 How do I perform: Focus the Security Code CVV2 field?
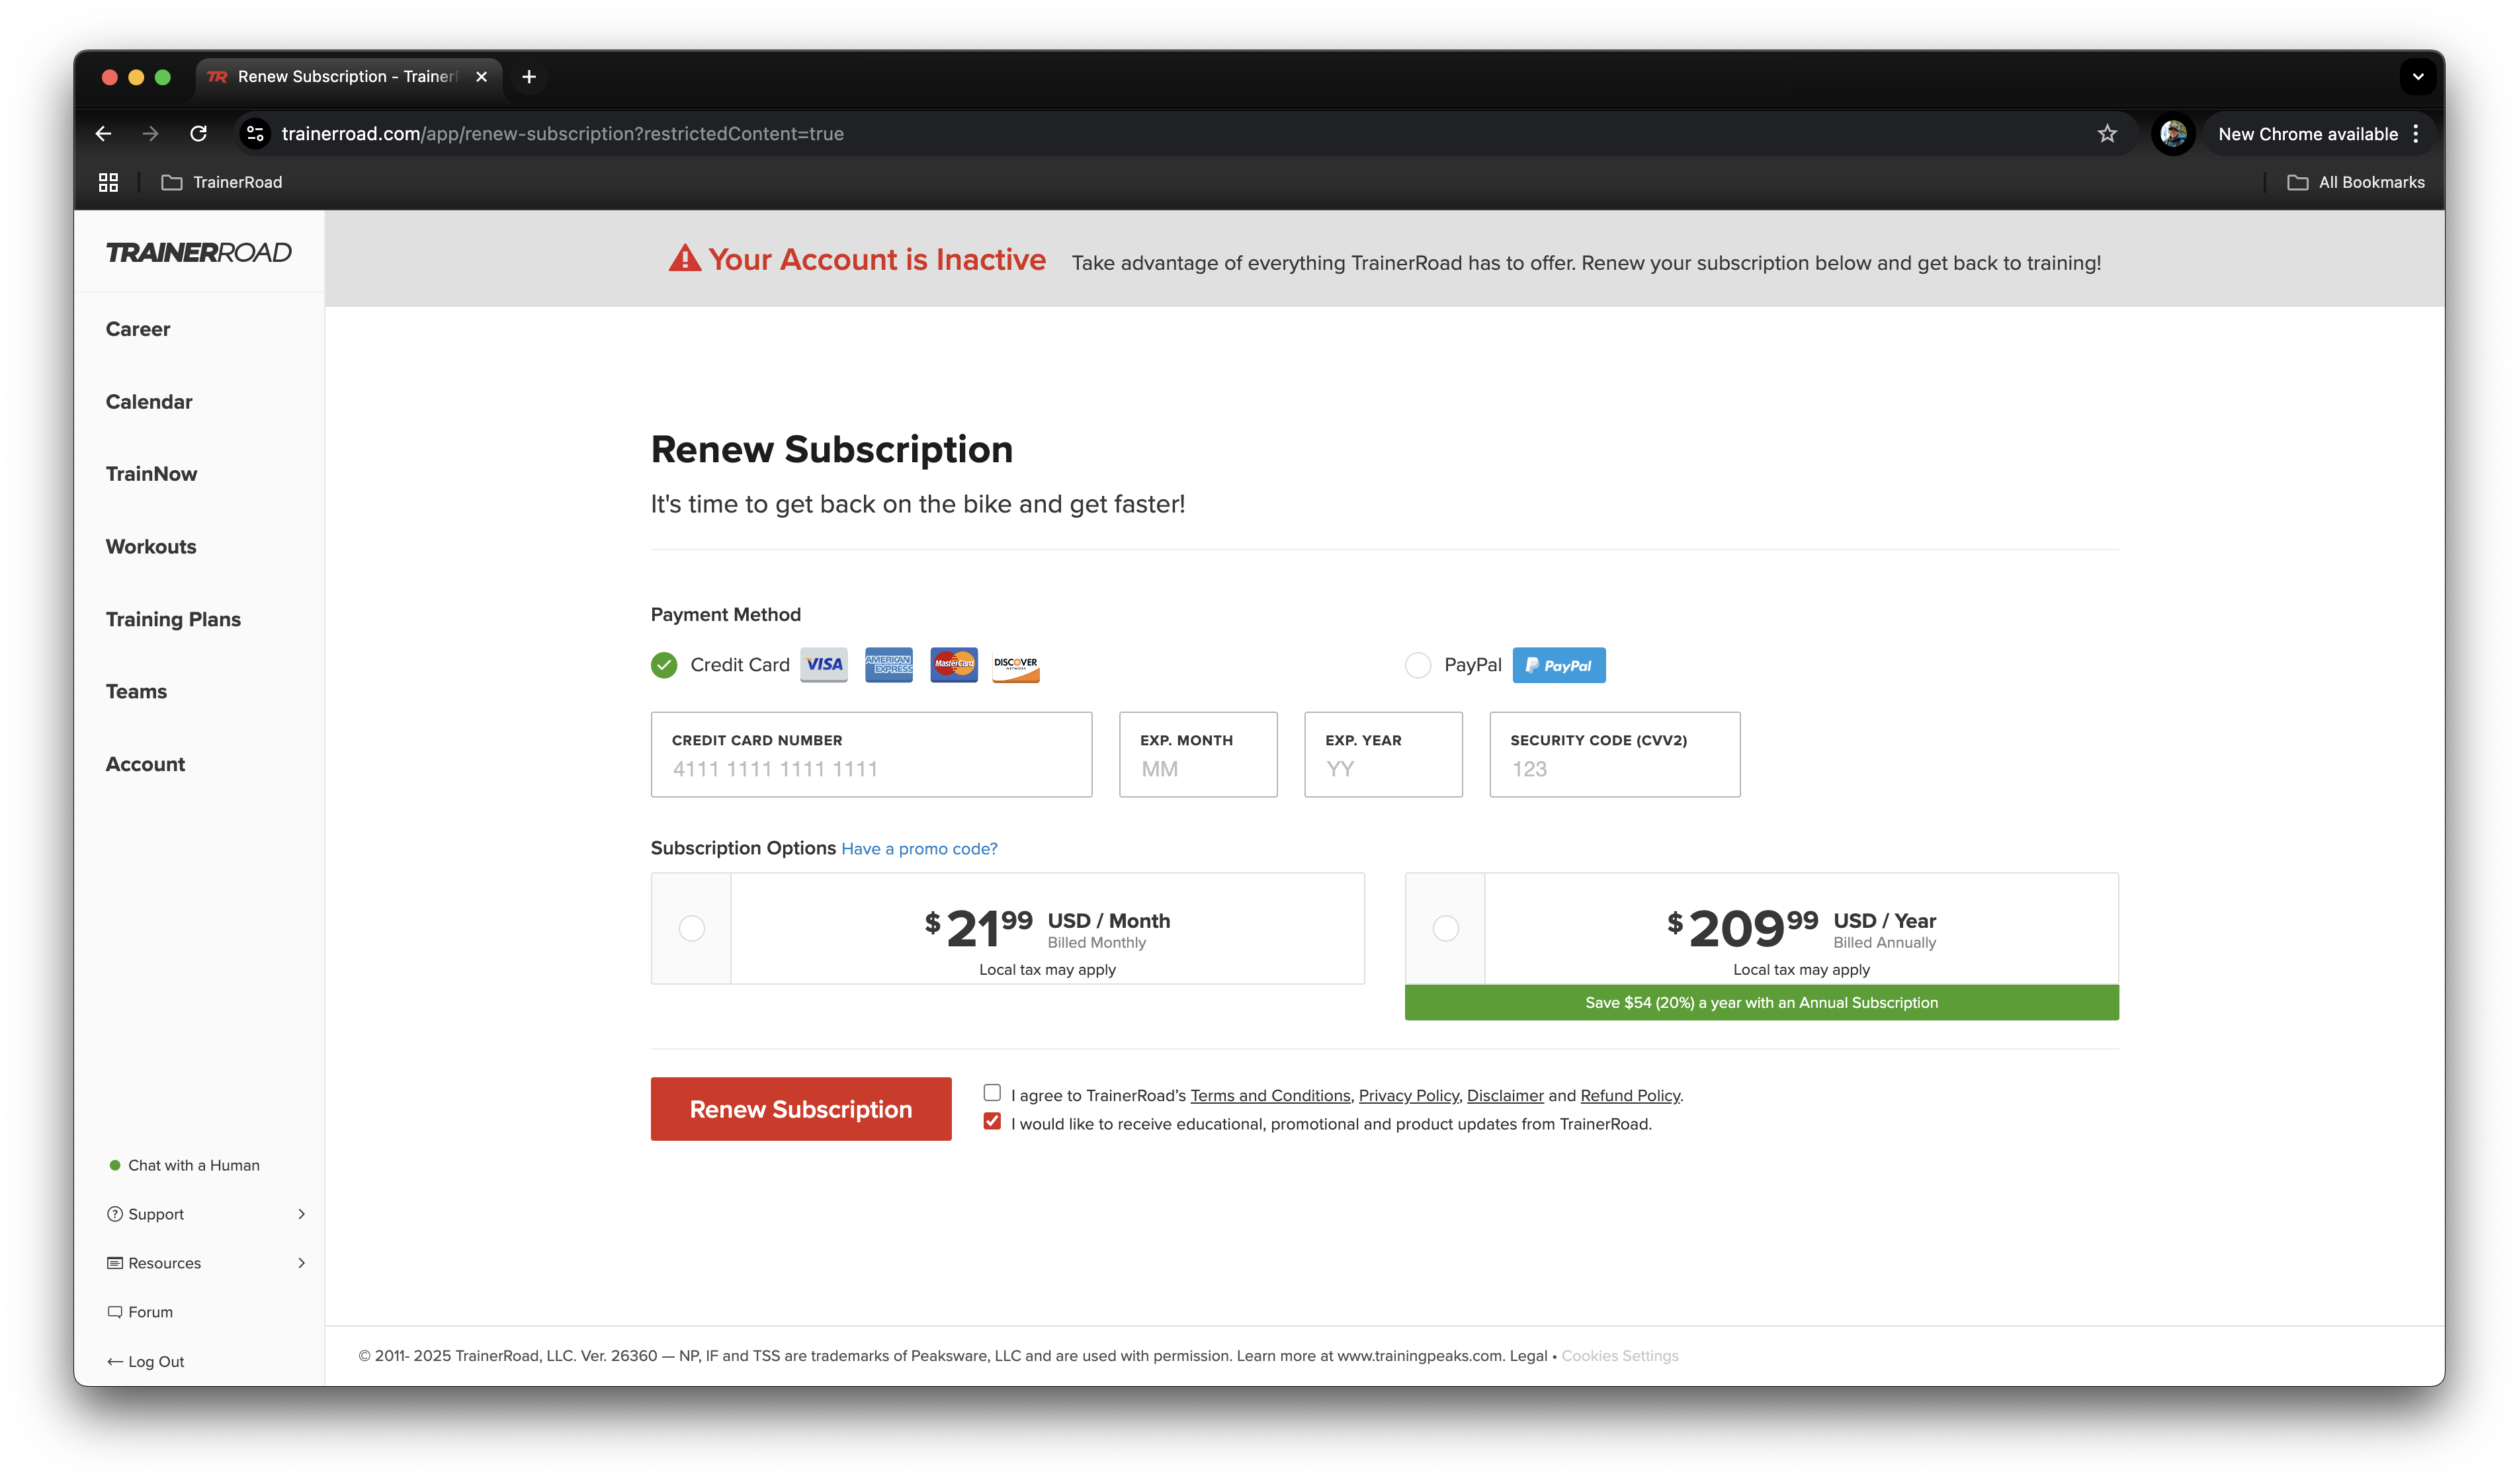(x=1614, y=755)
